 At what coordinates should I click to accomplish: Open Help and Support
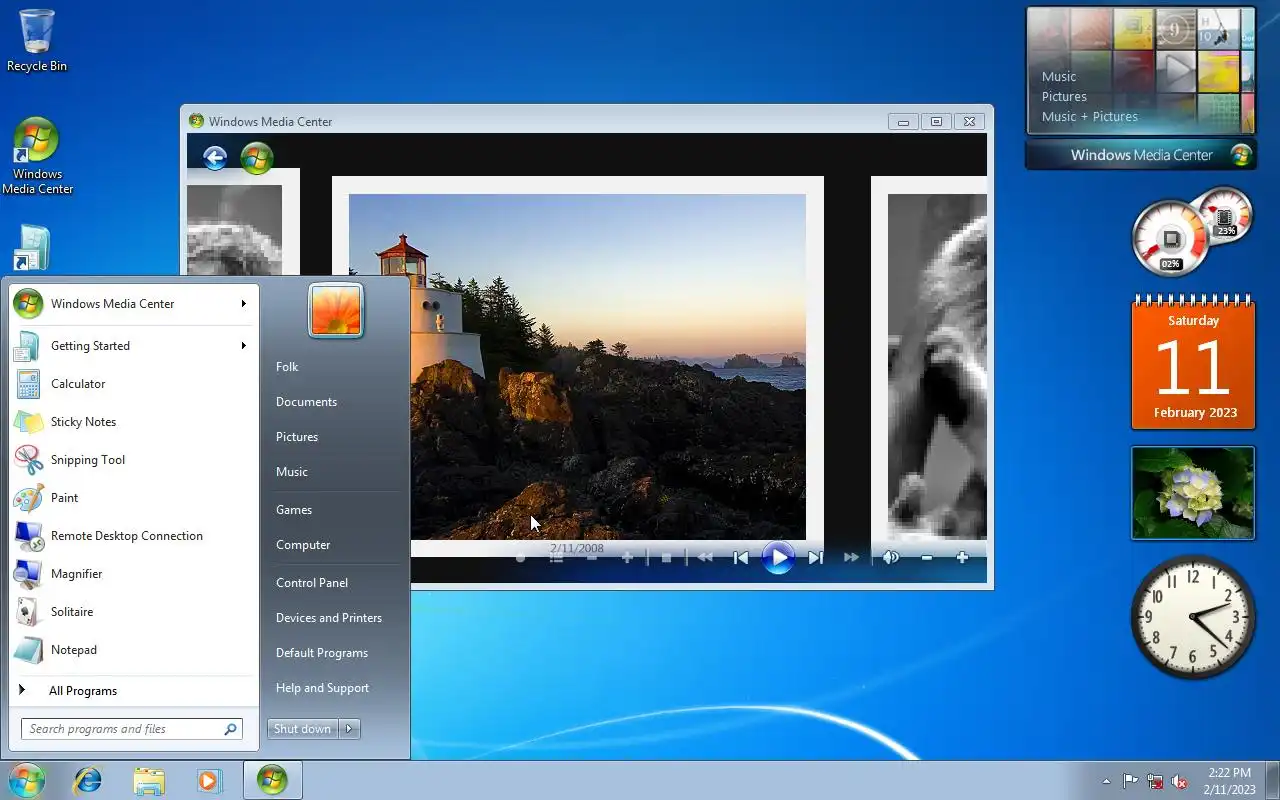[x=322, y=688]
